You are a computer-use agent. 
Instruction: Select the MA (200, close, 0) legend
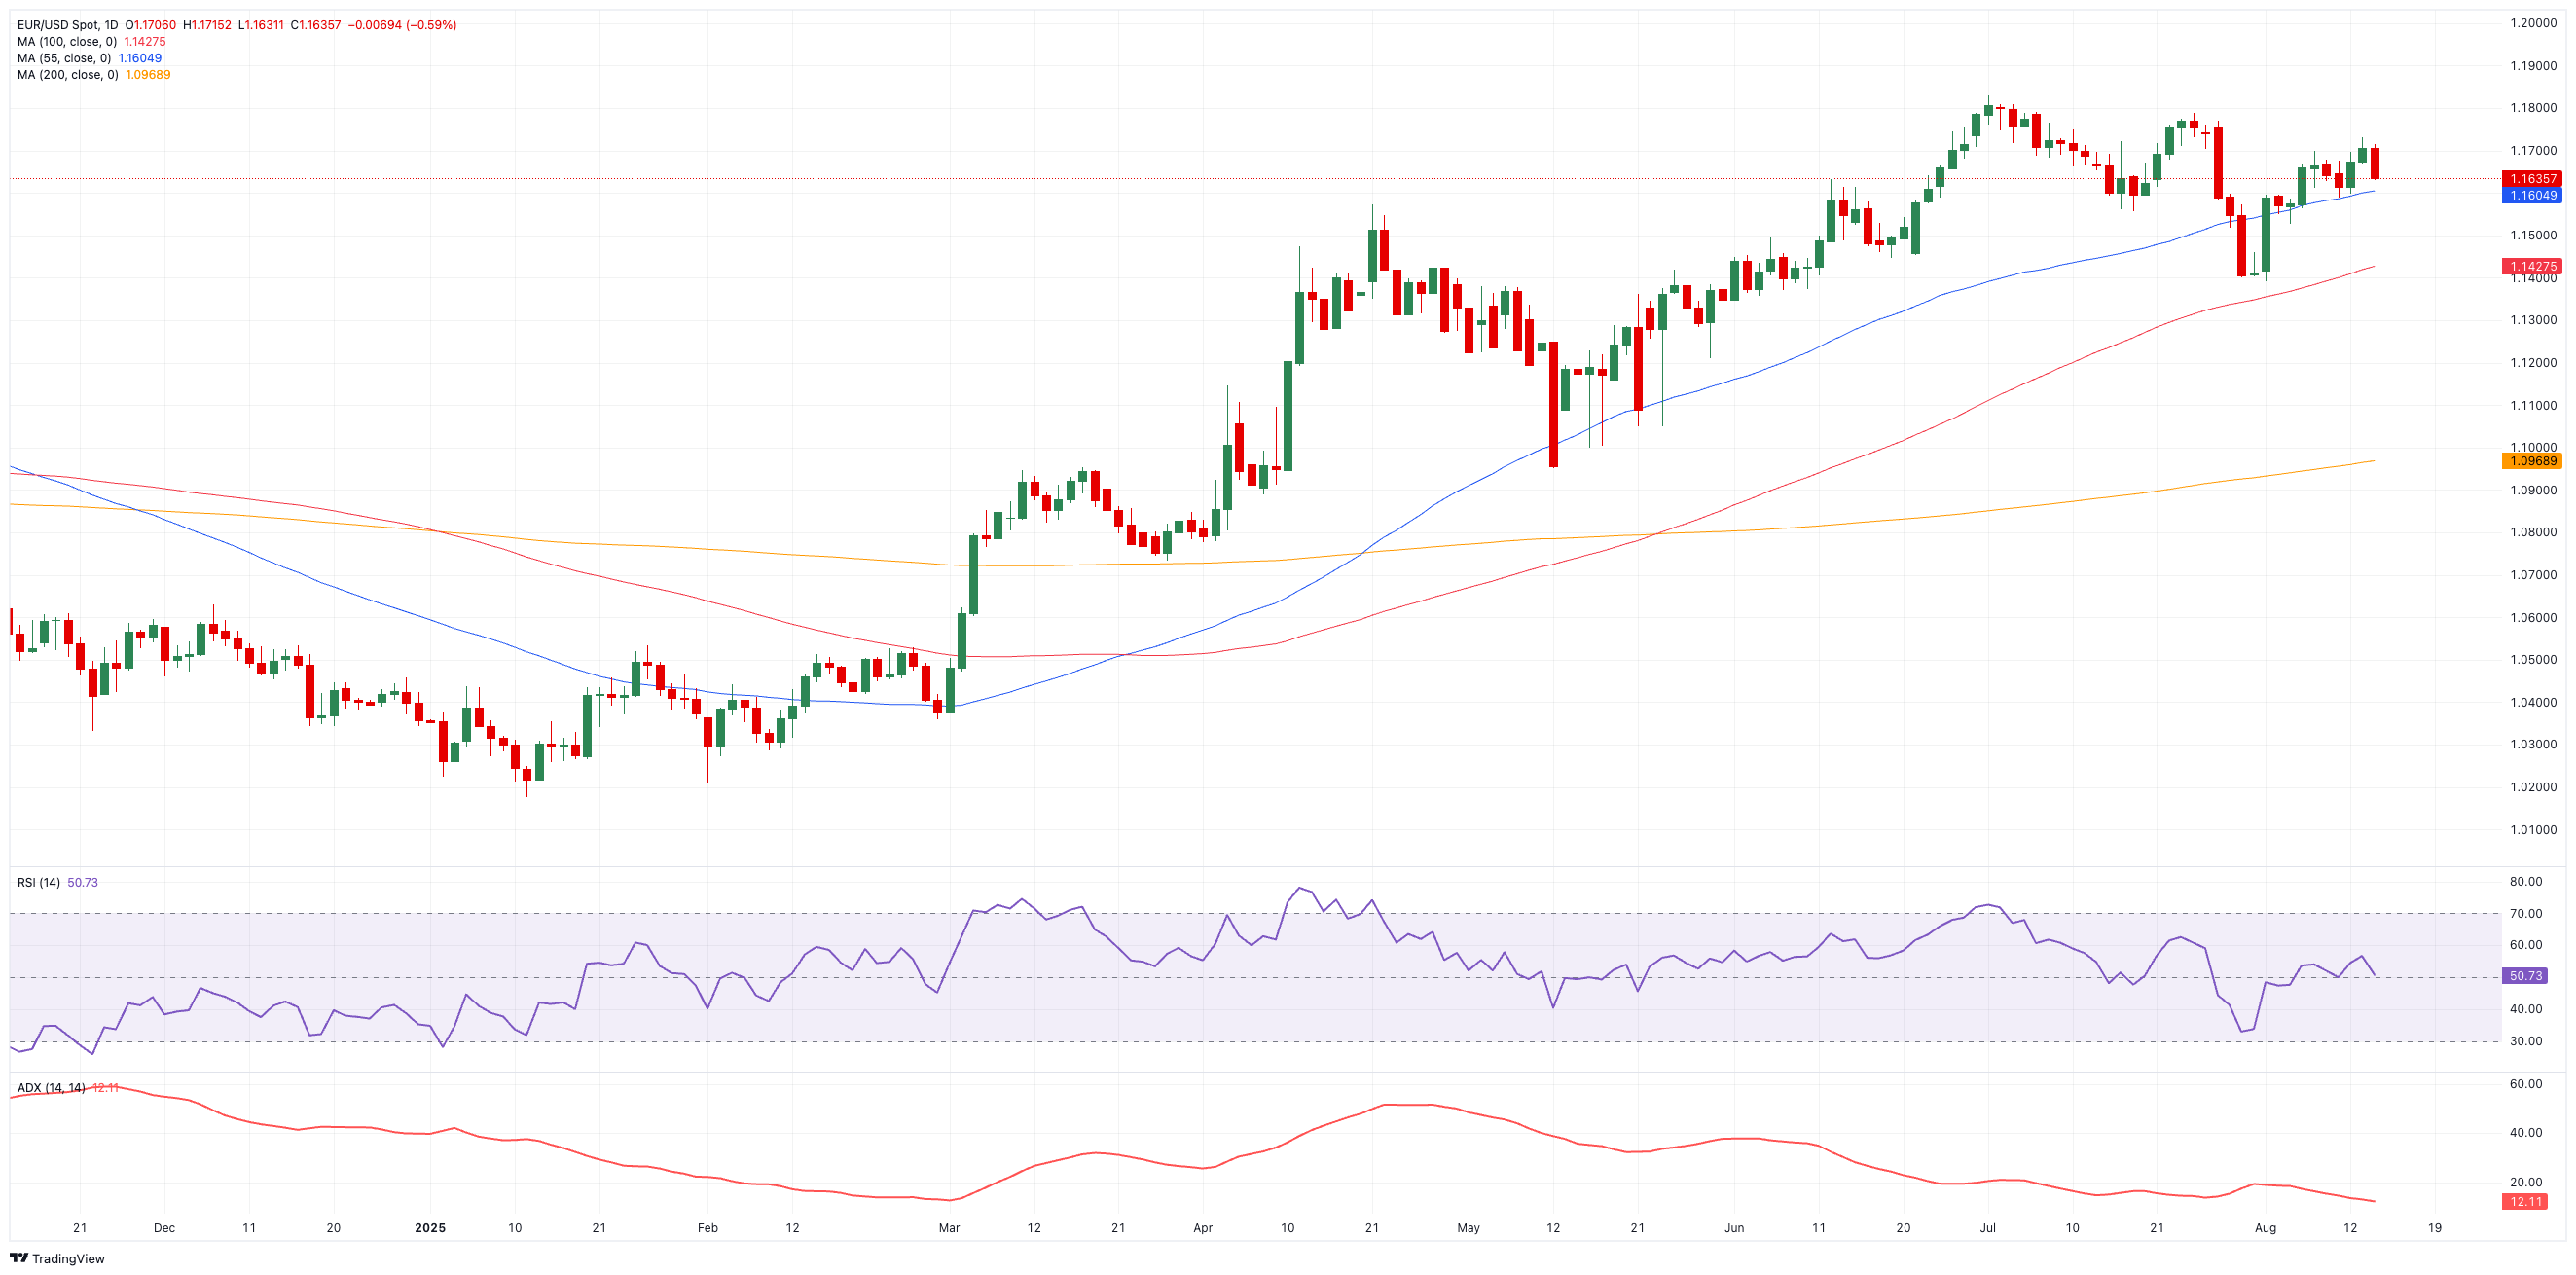point(68,75)
